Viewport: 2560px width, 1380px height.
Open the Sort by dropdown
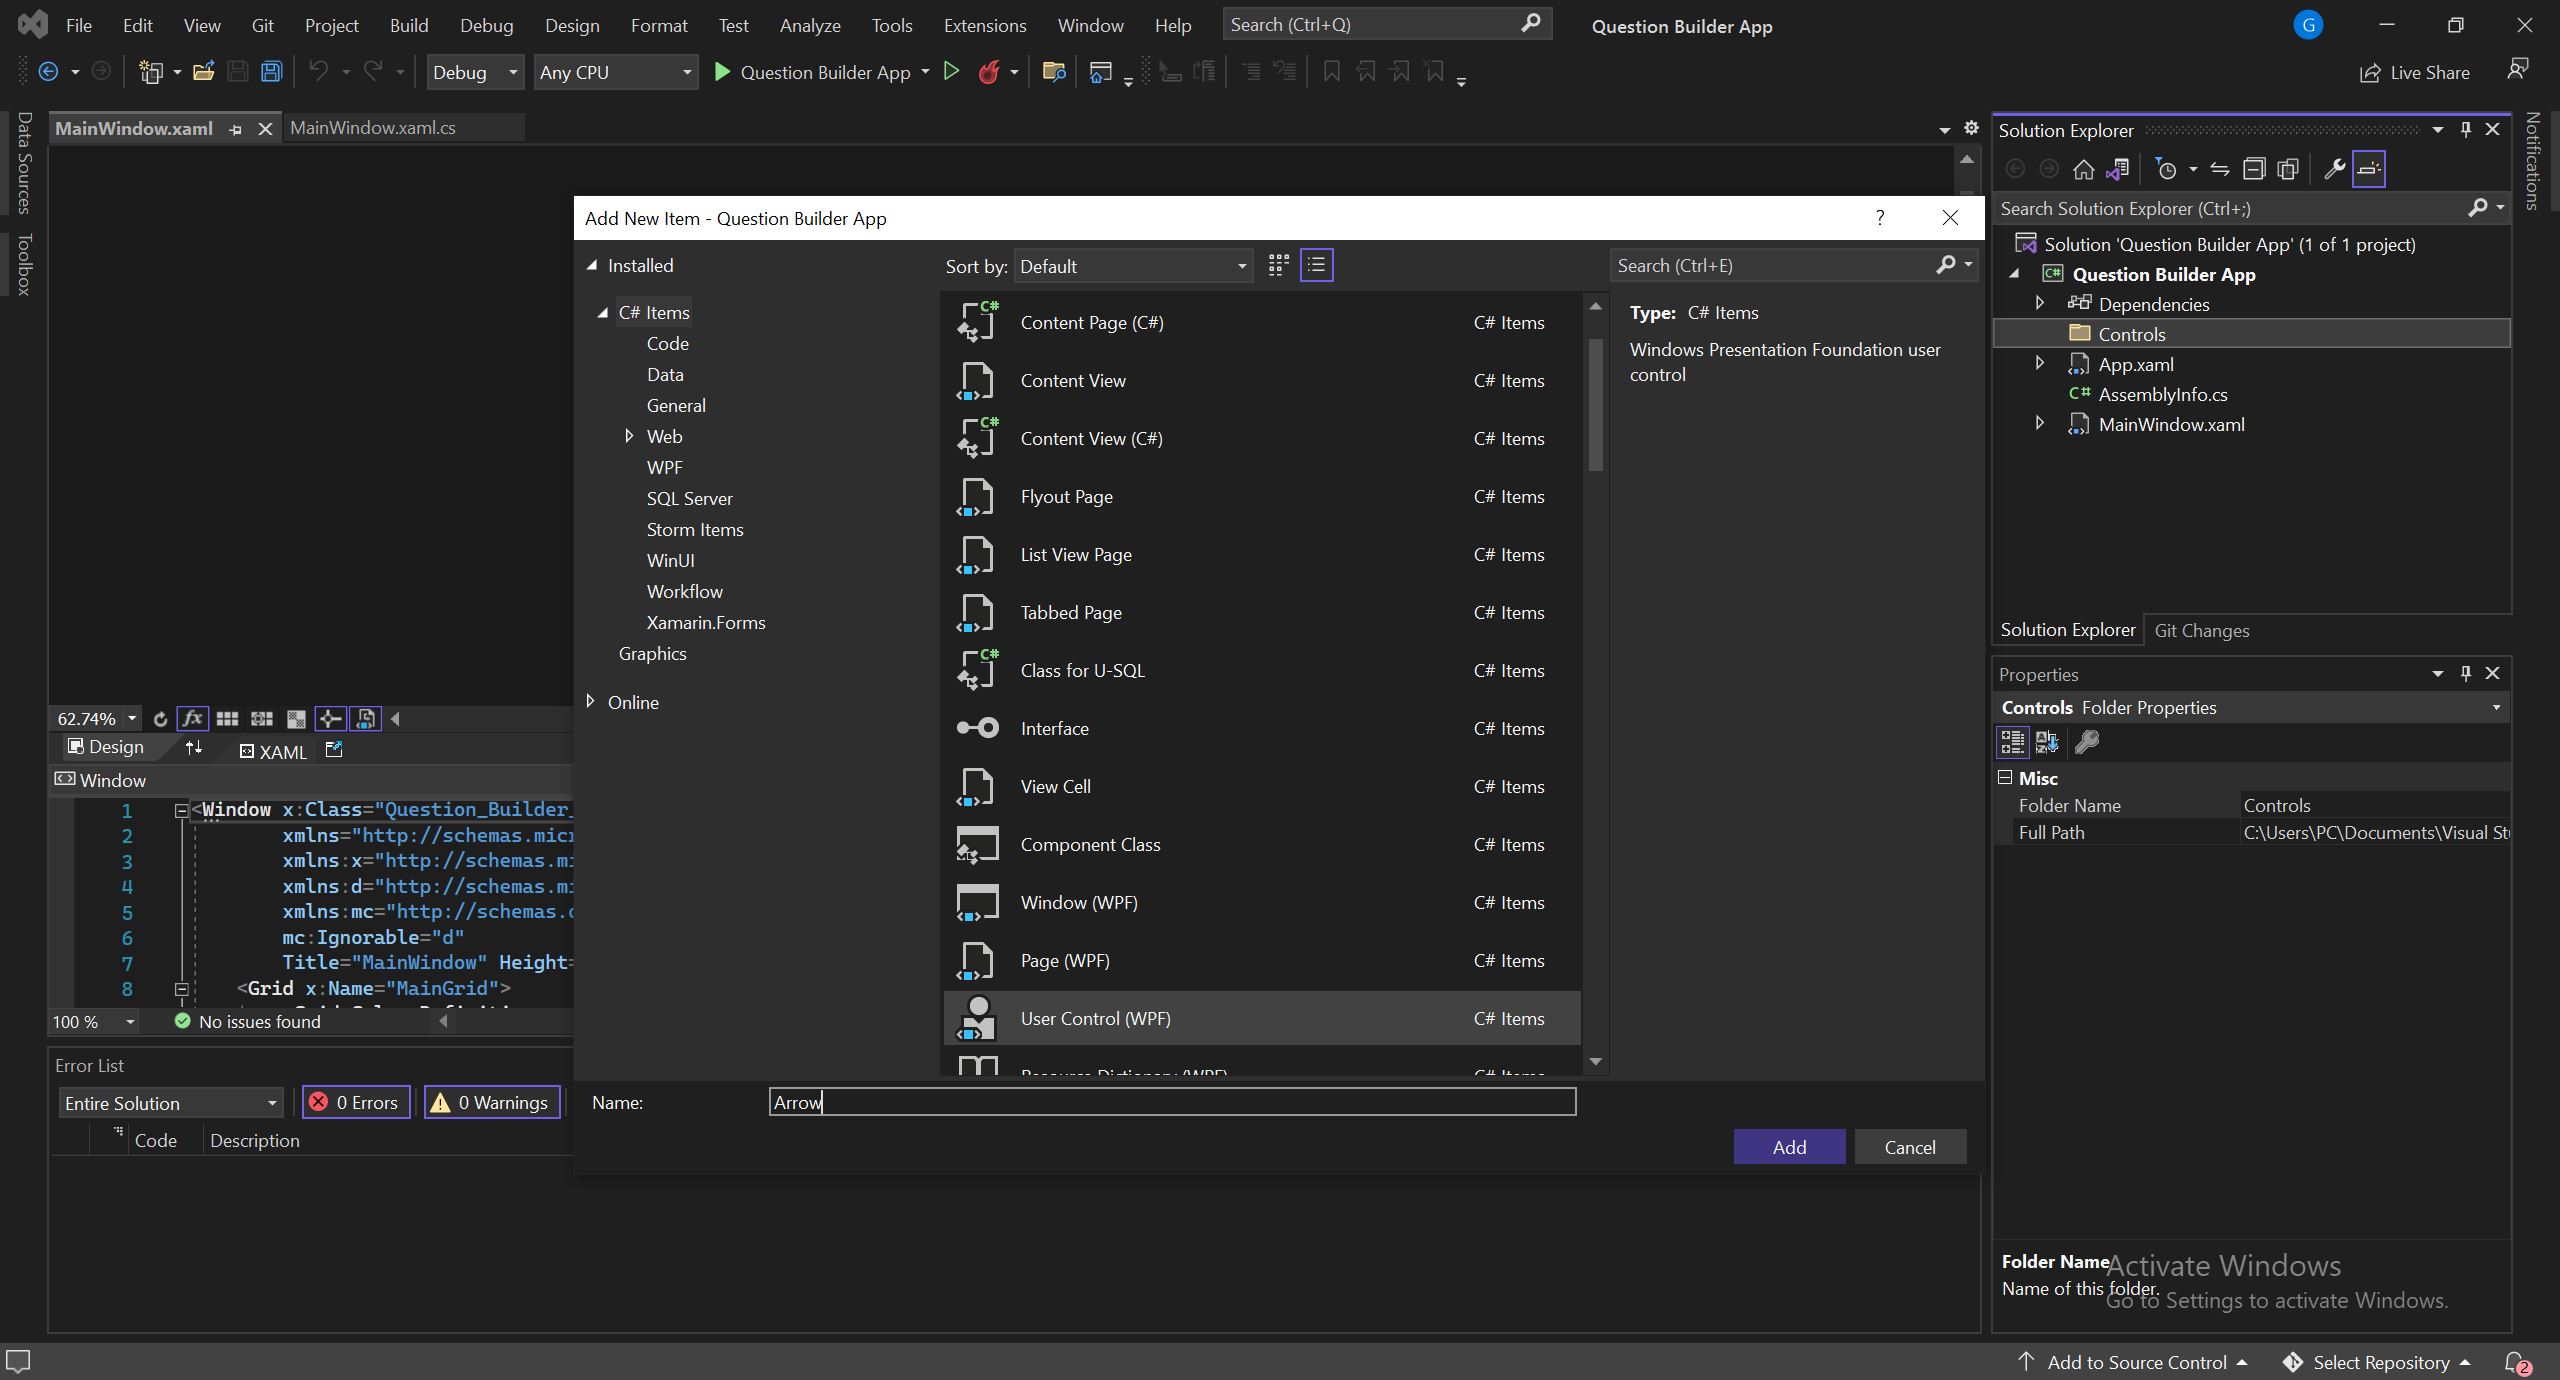click(x=1130, y=265)
